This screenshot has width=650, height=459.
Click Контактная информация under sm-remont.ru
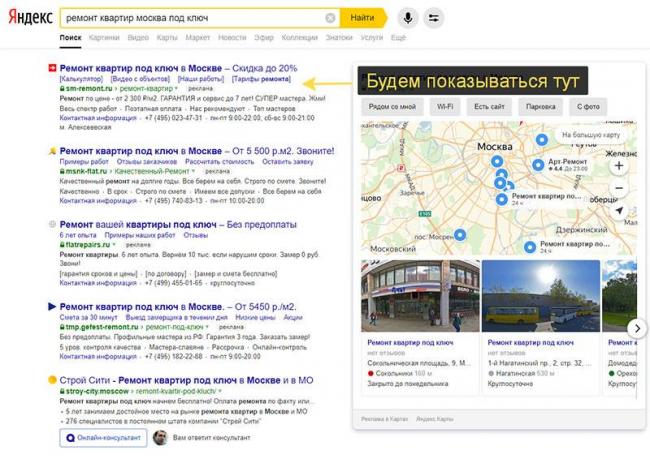(x=98, y=118)
